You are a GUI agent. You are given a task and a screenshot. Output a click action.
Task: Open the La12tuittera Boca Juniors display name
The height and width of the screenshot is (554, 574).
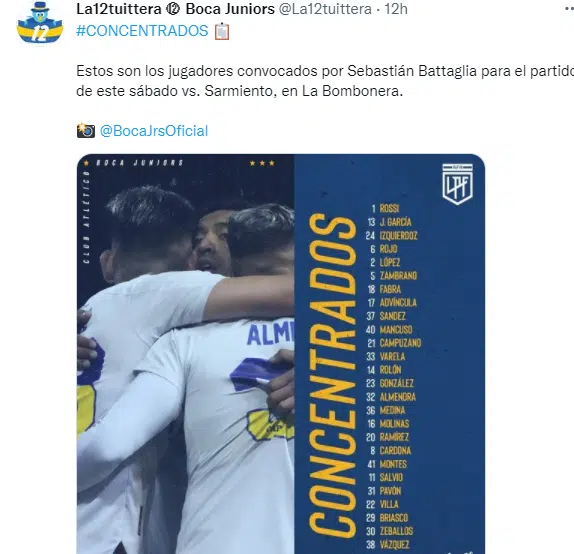click(175, 9)
